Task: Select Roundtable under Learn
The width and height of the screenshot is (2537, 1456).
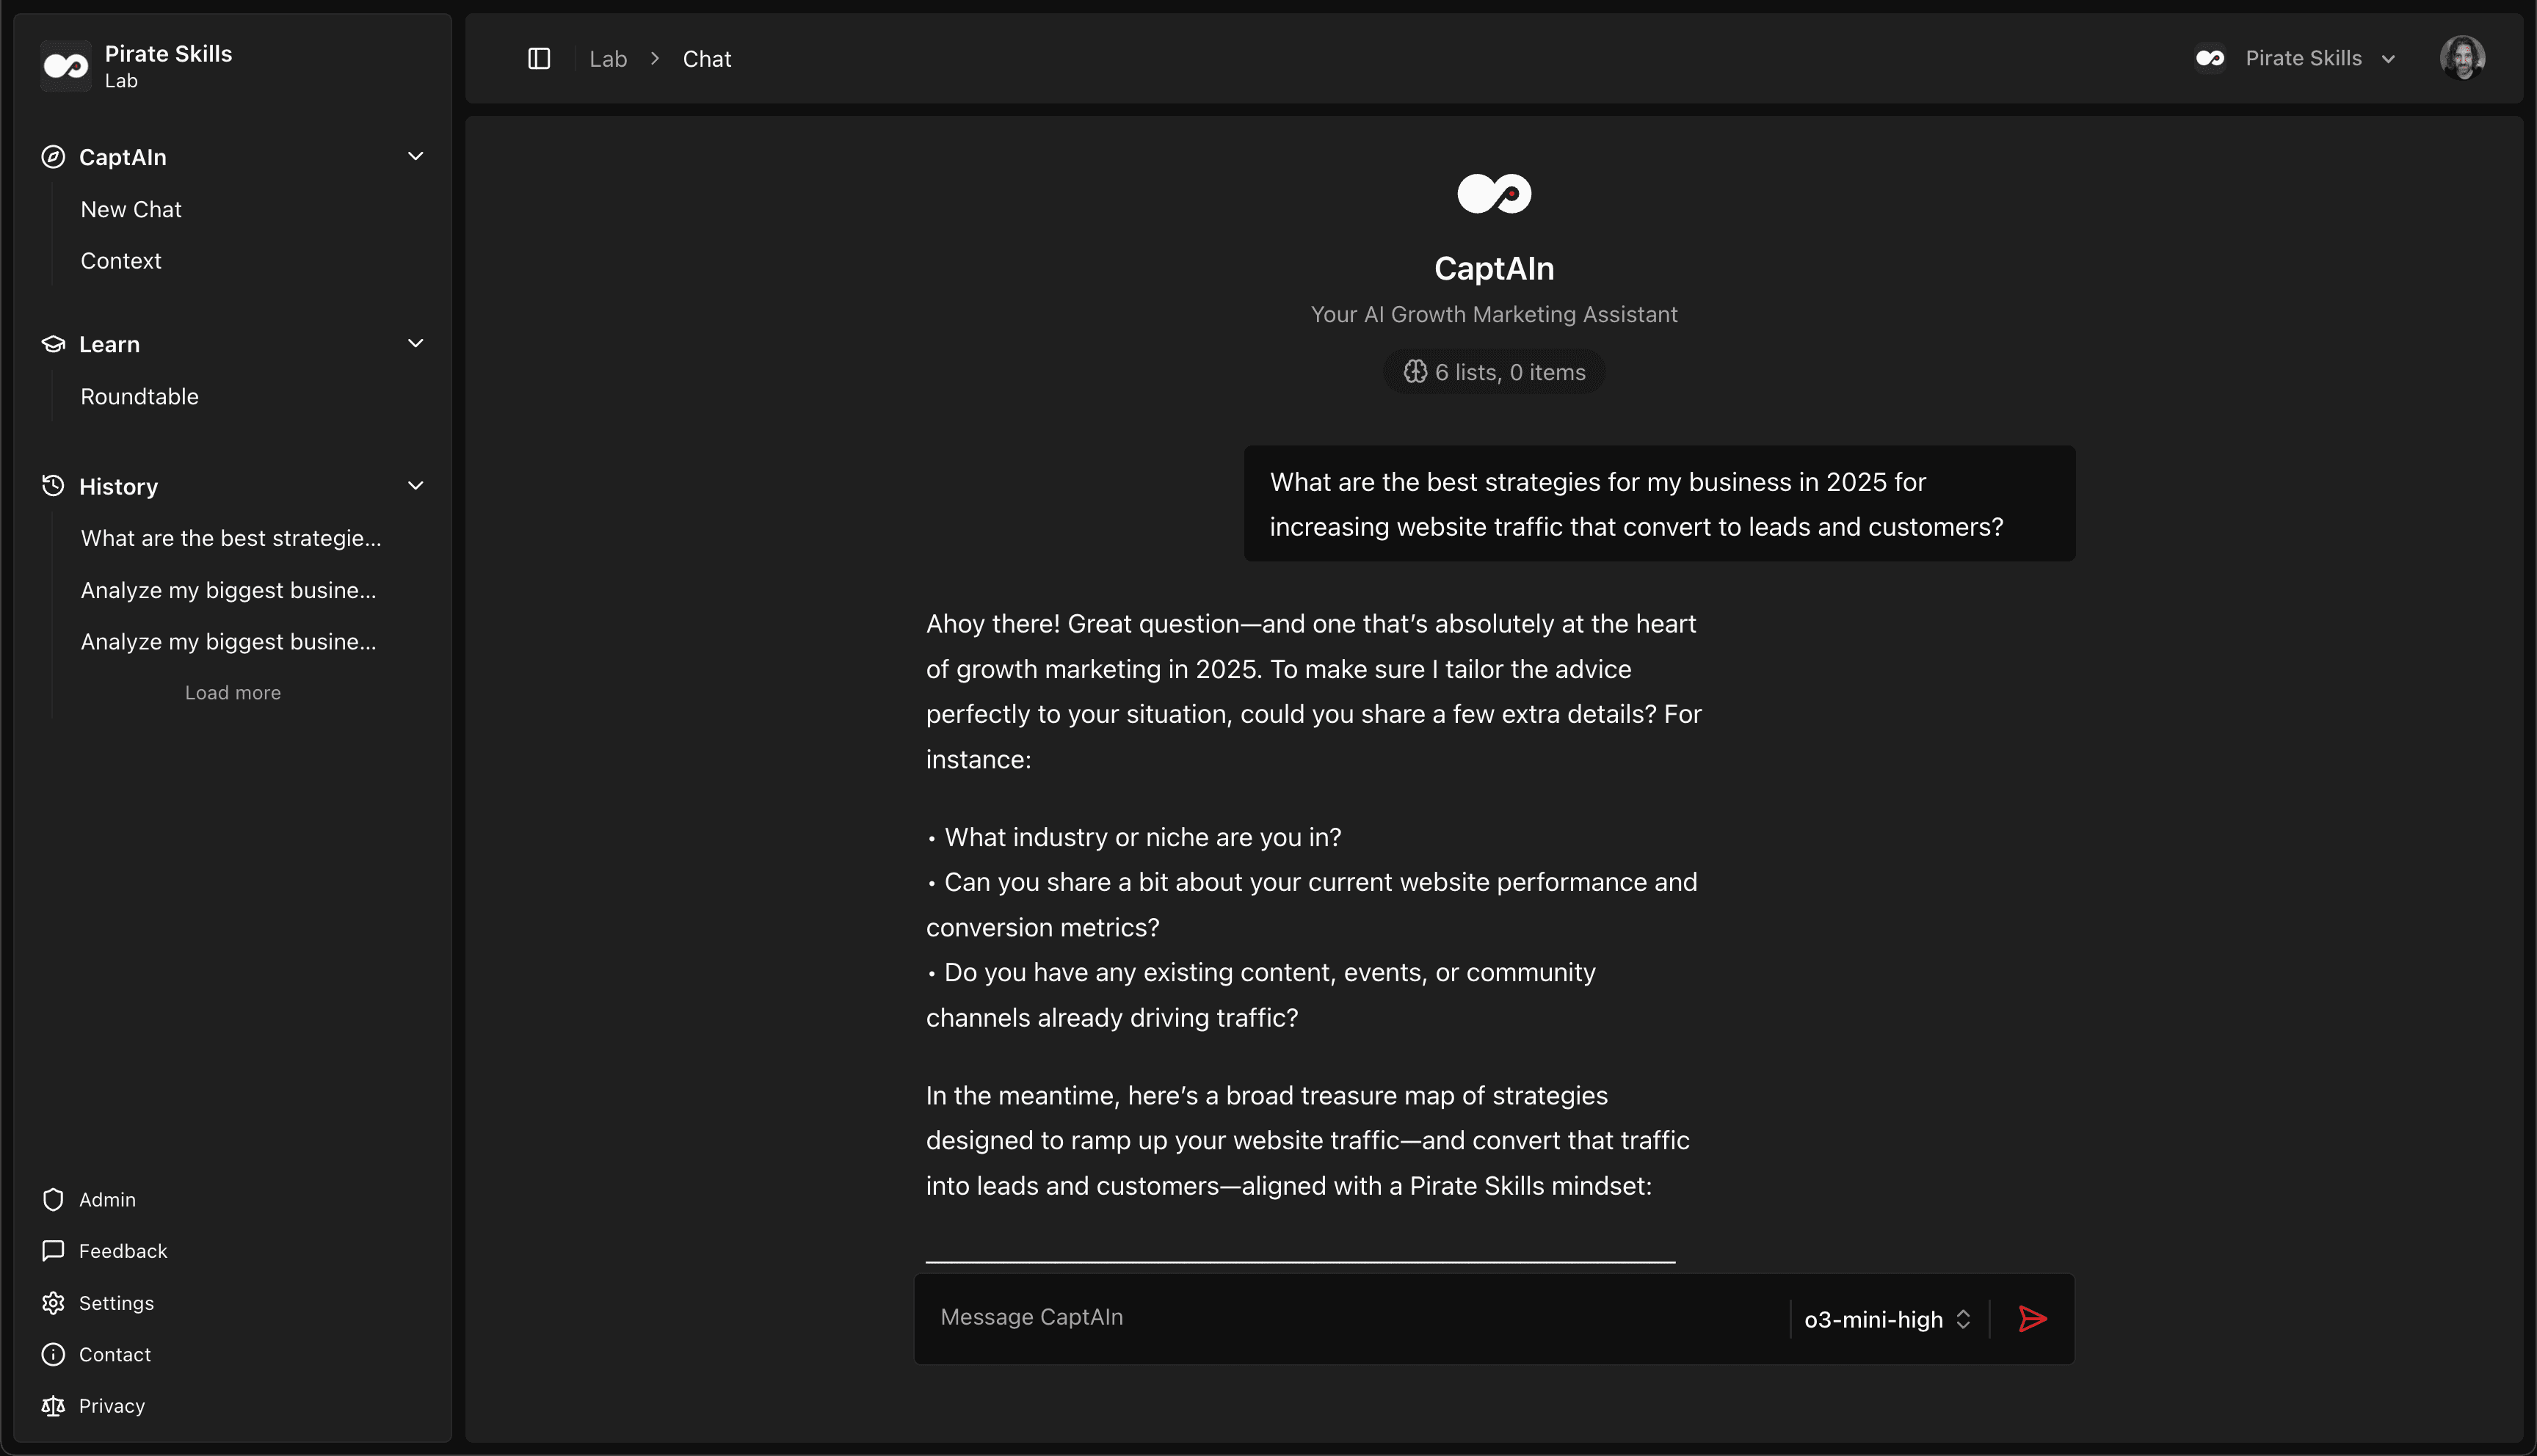Action: click(139, 396)
